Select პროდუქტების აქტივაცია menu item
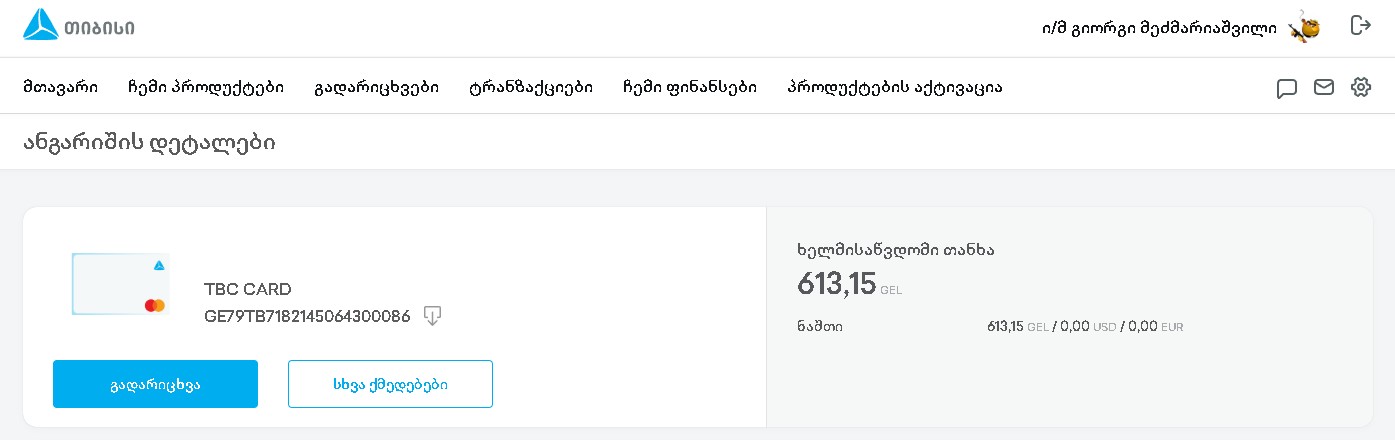Screen dimensions: 1395x440 (895, 87)
